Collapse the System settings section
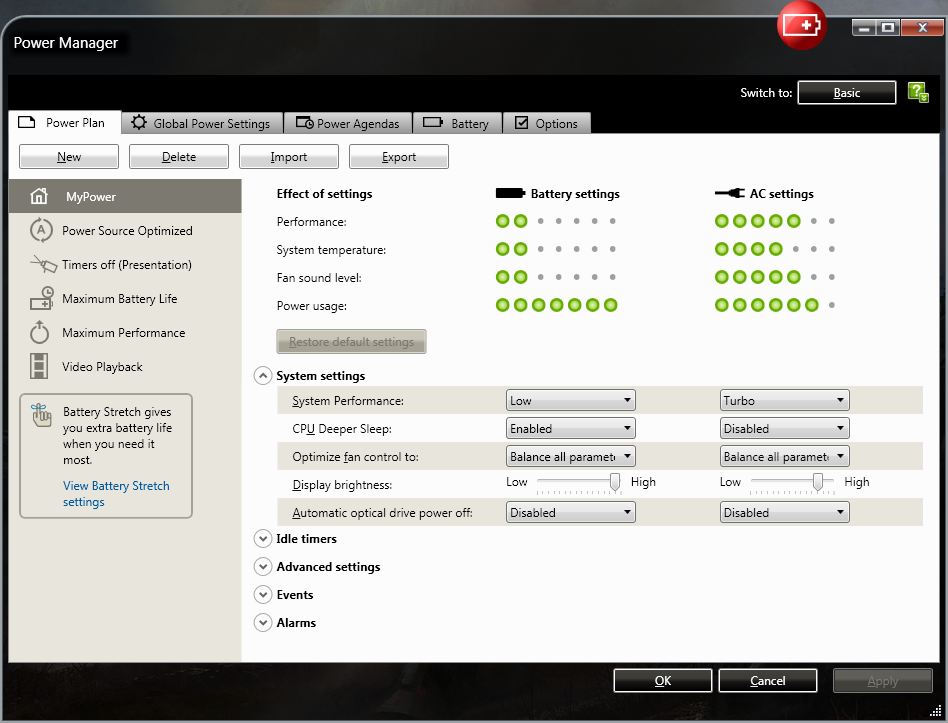 (x=262, y=375)
